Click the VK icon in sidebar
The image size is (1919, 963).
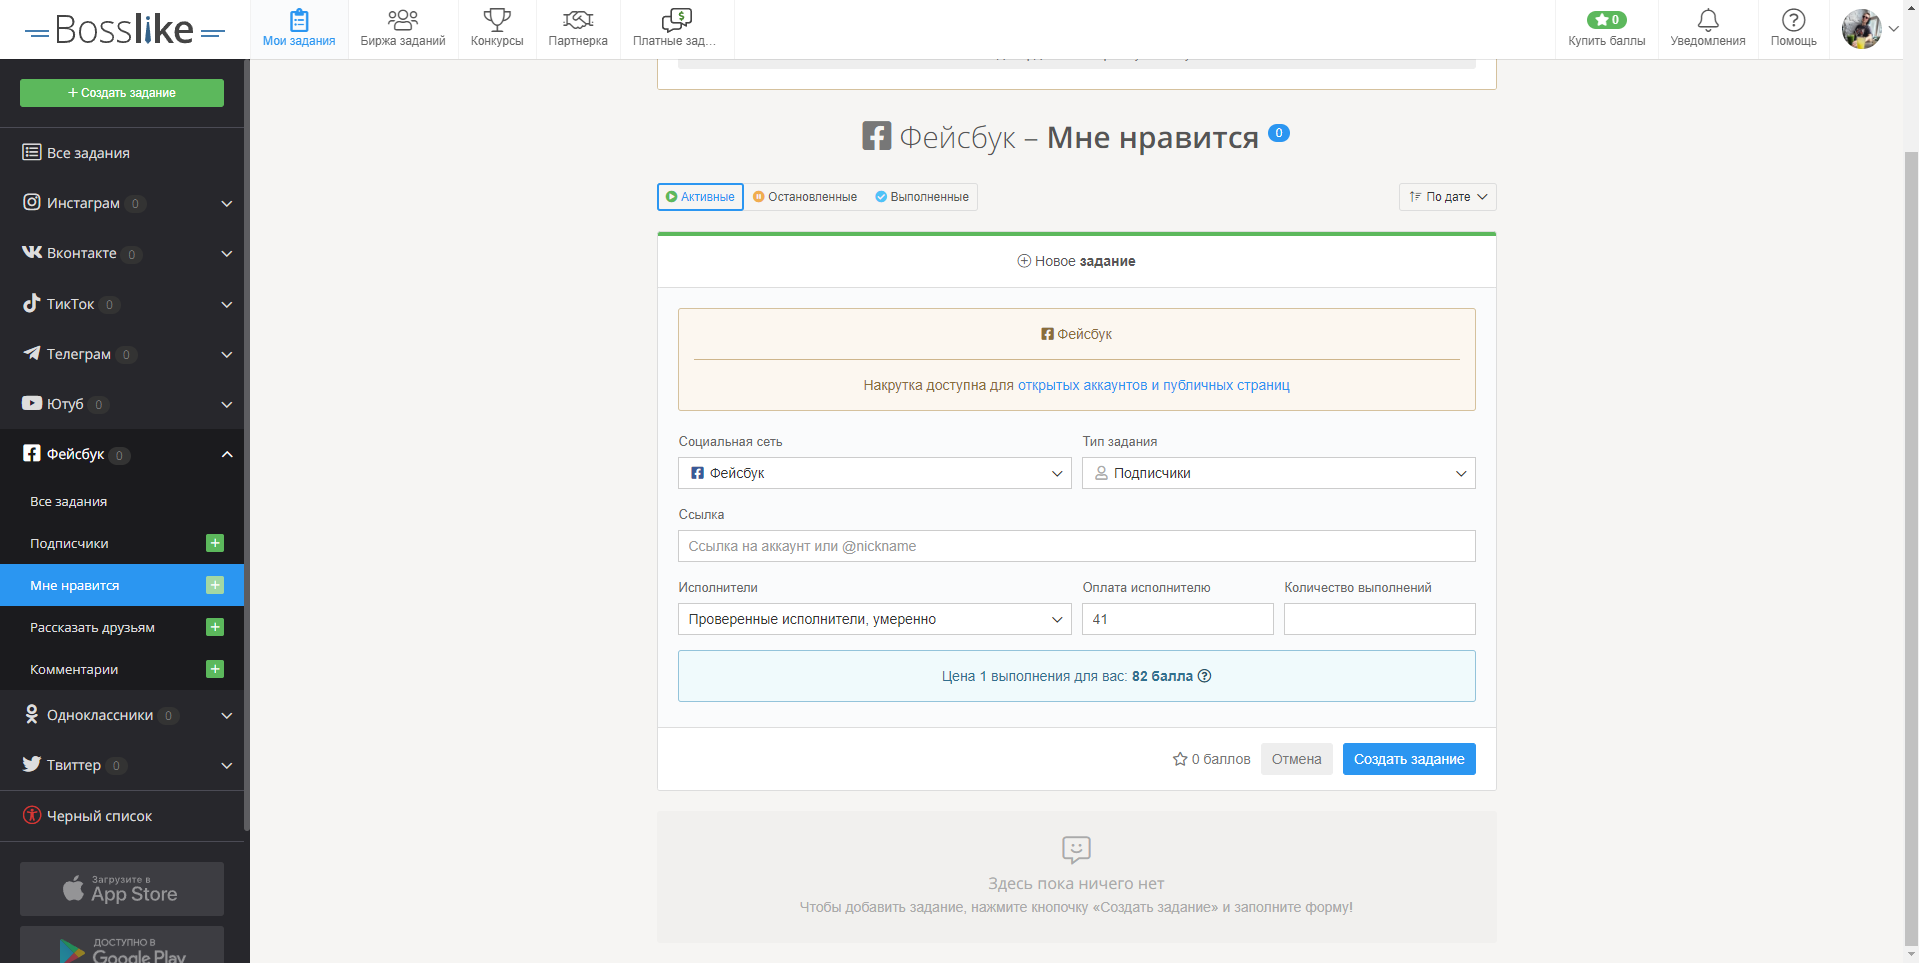pos(32,252)
